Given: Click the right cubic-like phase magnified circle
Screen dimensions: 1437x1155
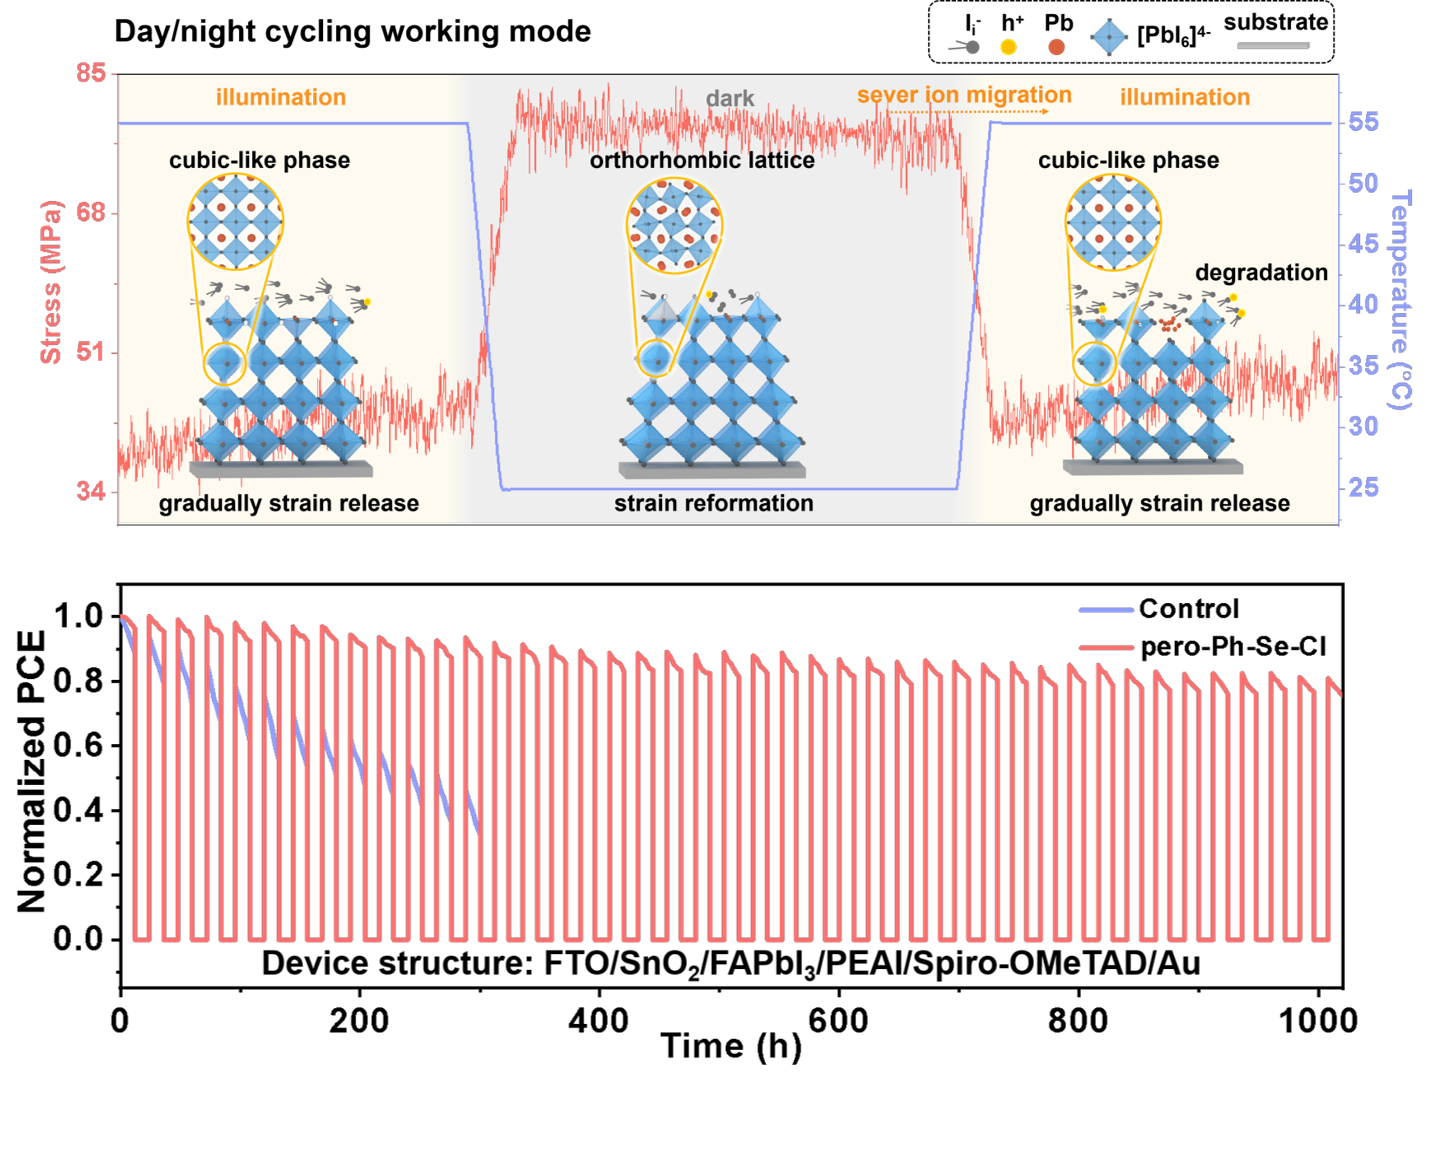Looking at the screenshot, I should pyautogui.click(x=1113, y=223).
